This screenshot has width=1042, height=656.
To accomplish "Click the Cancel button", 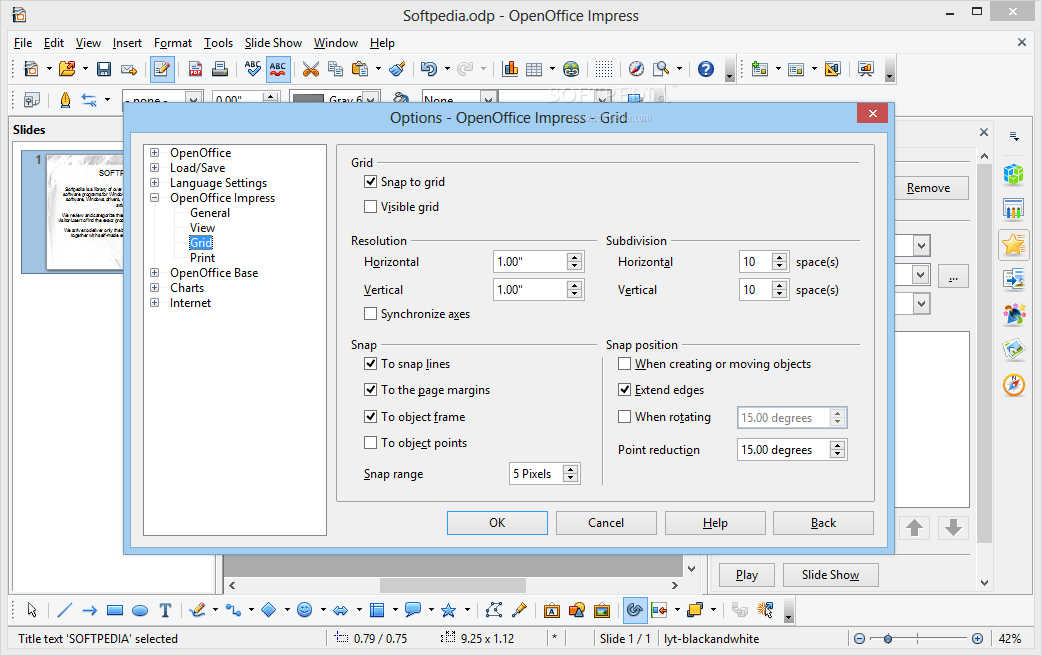I will point(606,523).
